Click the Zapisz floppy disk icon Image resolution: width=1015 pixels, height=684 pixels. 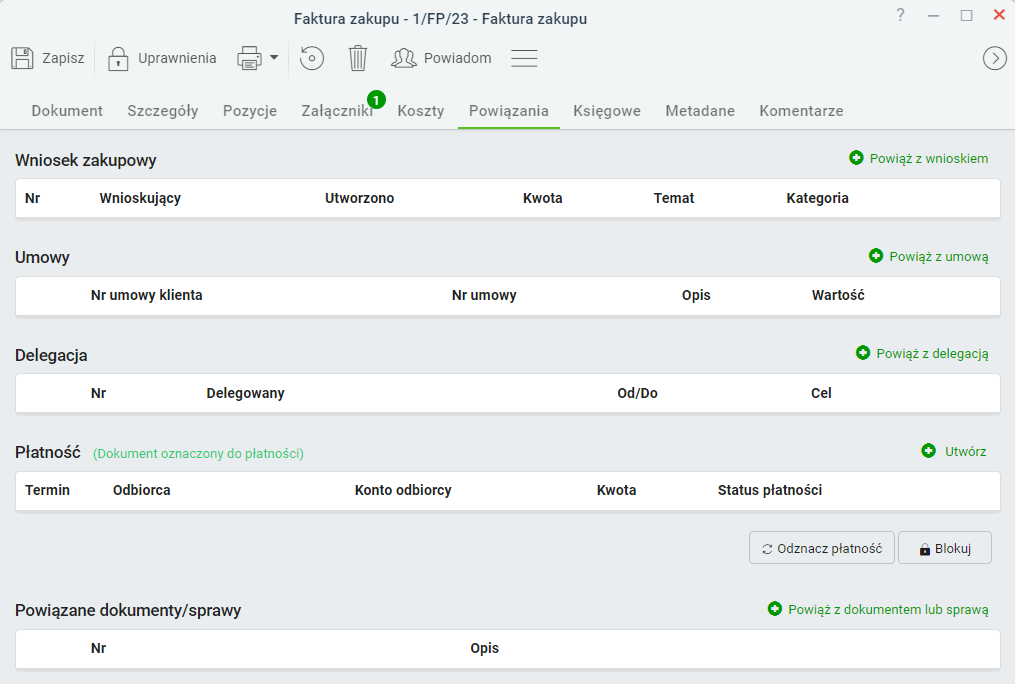(x=22, y=58)
